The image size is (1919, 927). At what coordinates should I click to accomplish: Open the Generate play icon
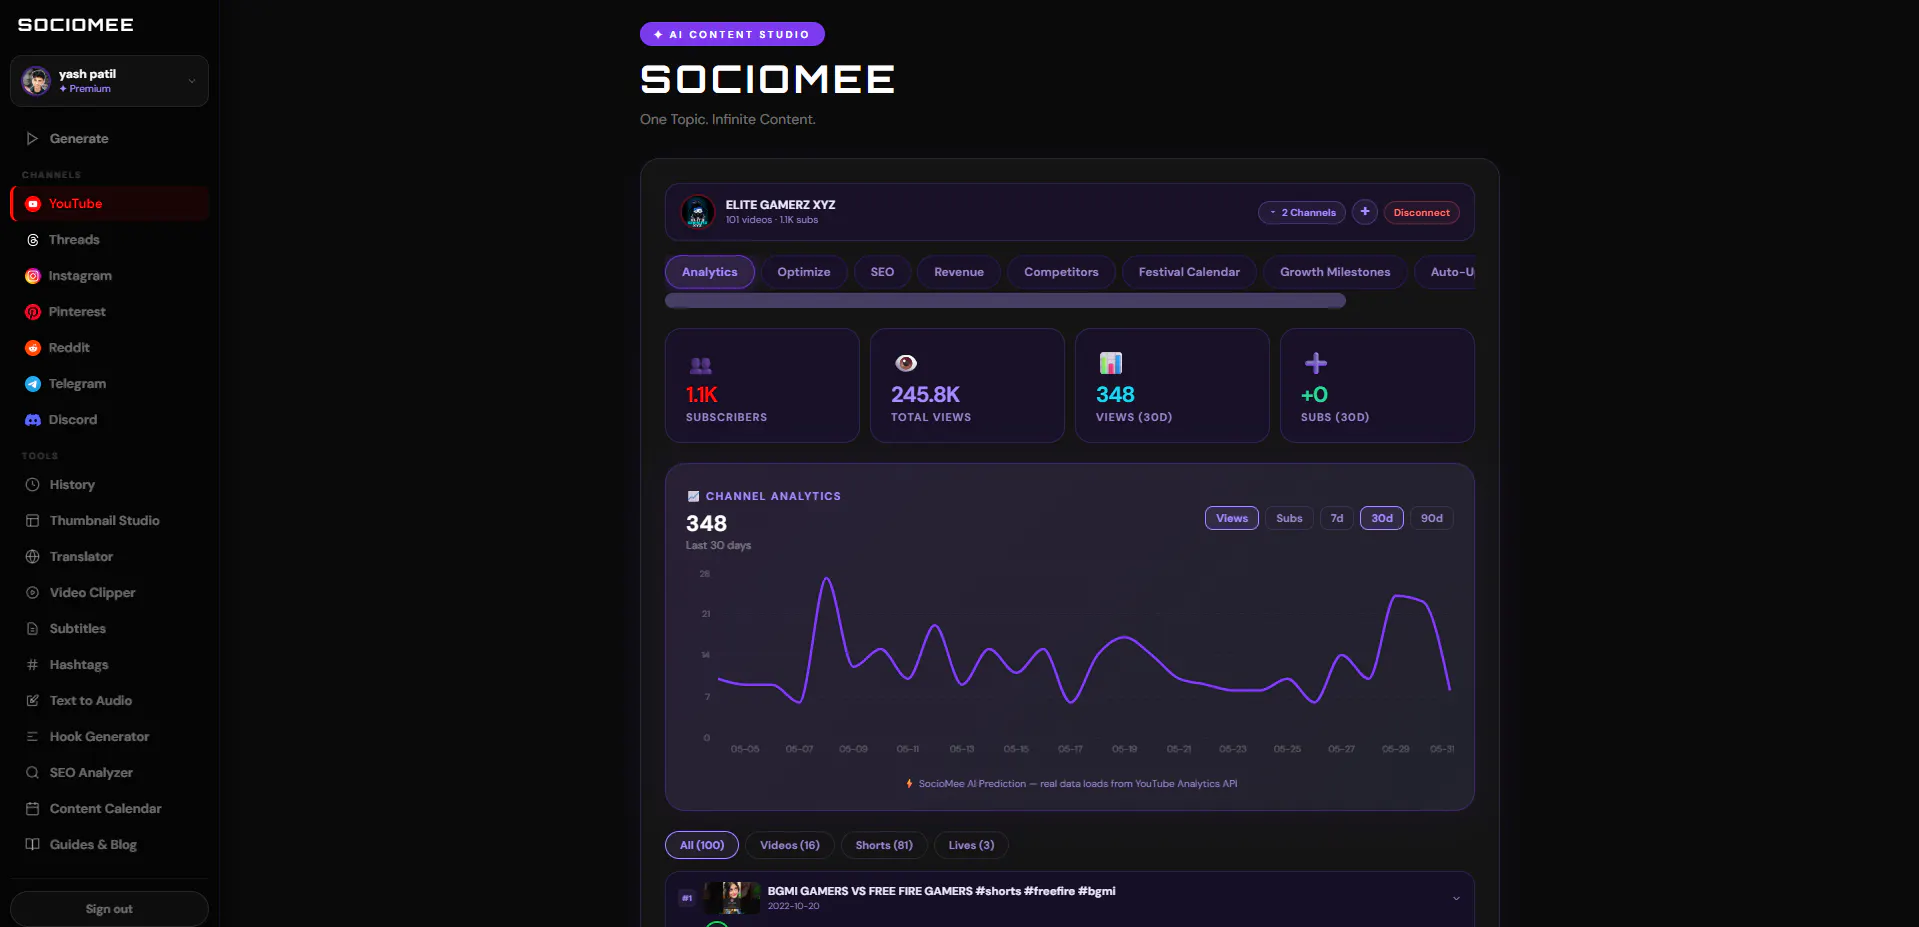point(32,139)
